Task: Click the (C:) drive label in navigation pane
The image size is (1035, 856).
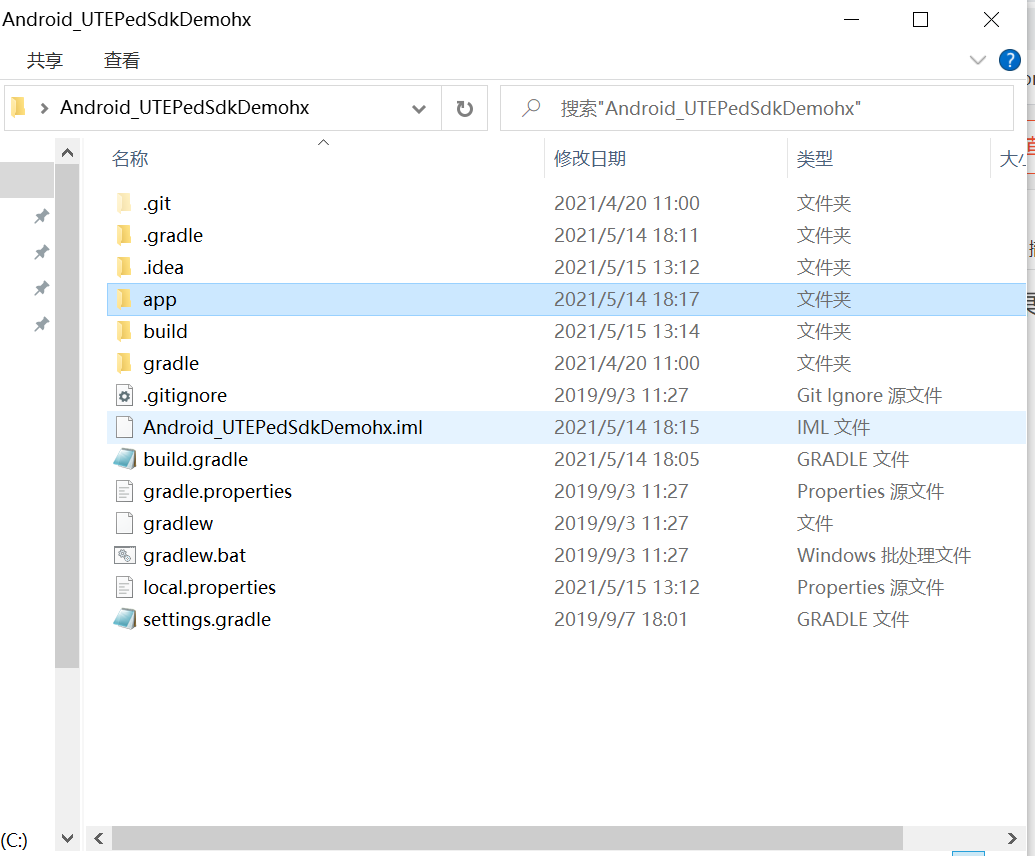Action: (14, 840)
